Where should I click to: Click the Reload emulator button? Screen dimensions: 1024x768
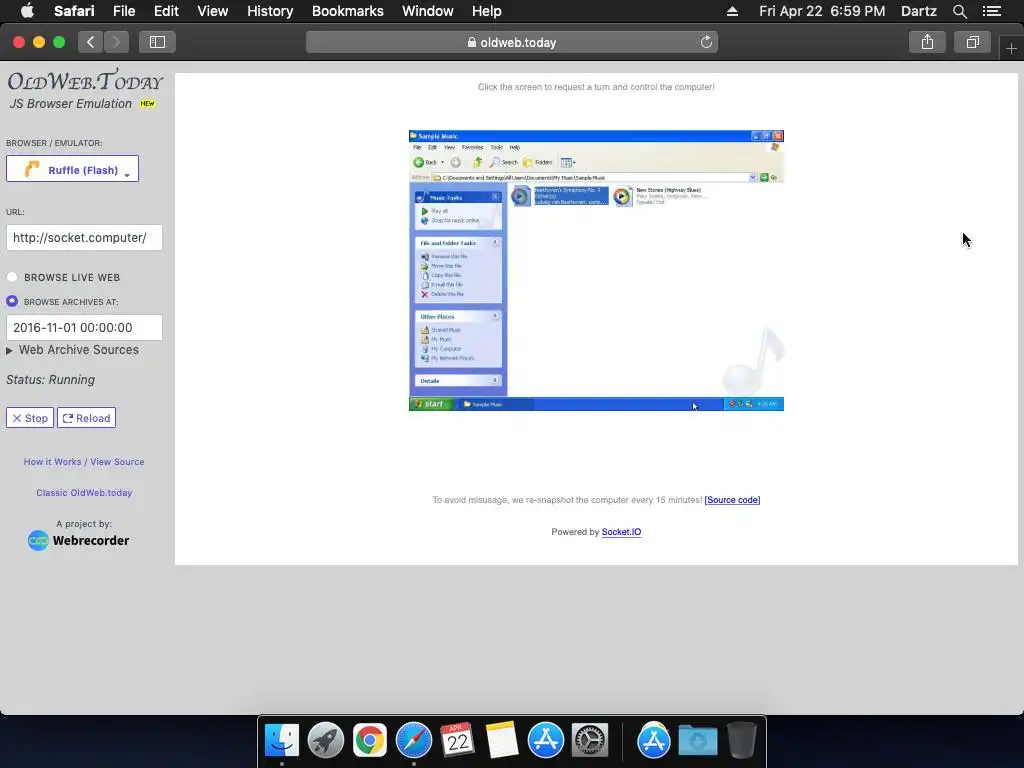coord(86,418)
